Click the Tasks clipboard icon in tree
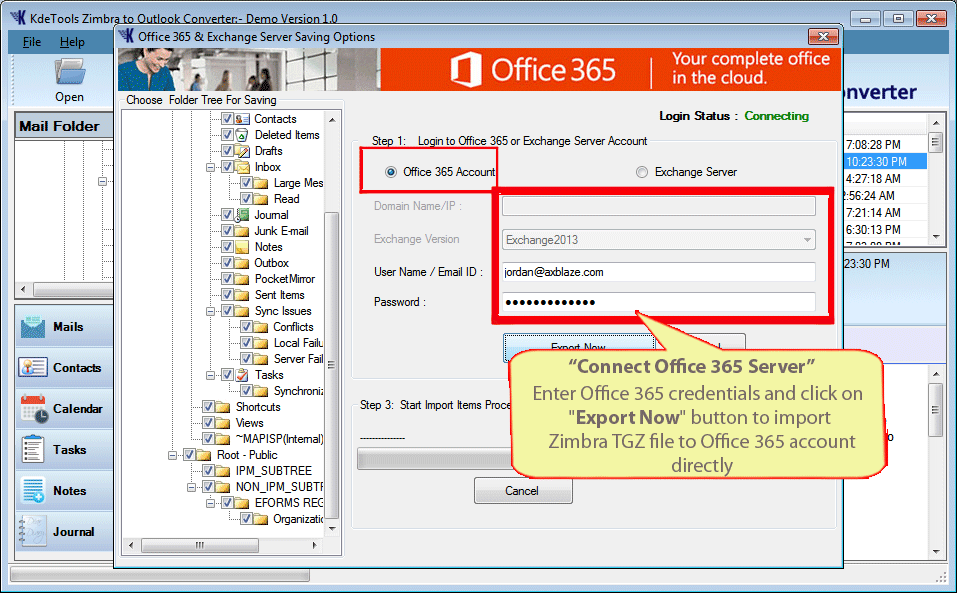The width and height of the screenshot is (957, 593). (x=242, y=375)
